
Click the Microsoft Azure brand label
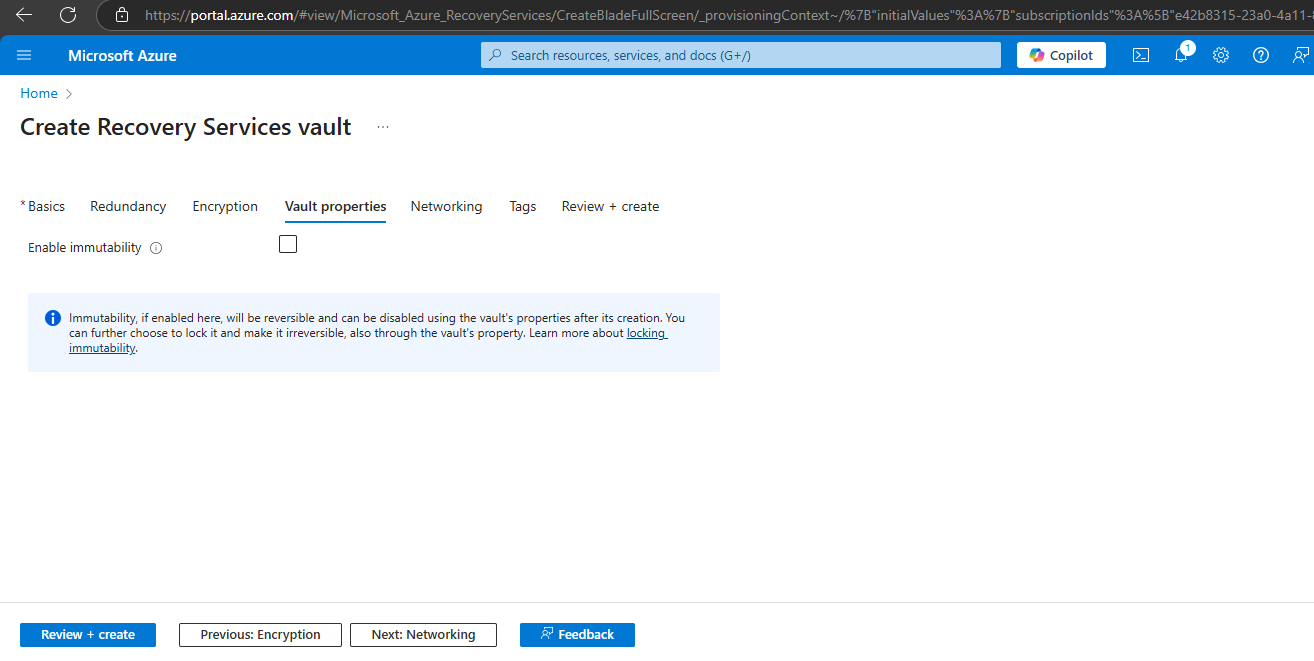(122, 55)
